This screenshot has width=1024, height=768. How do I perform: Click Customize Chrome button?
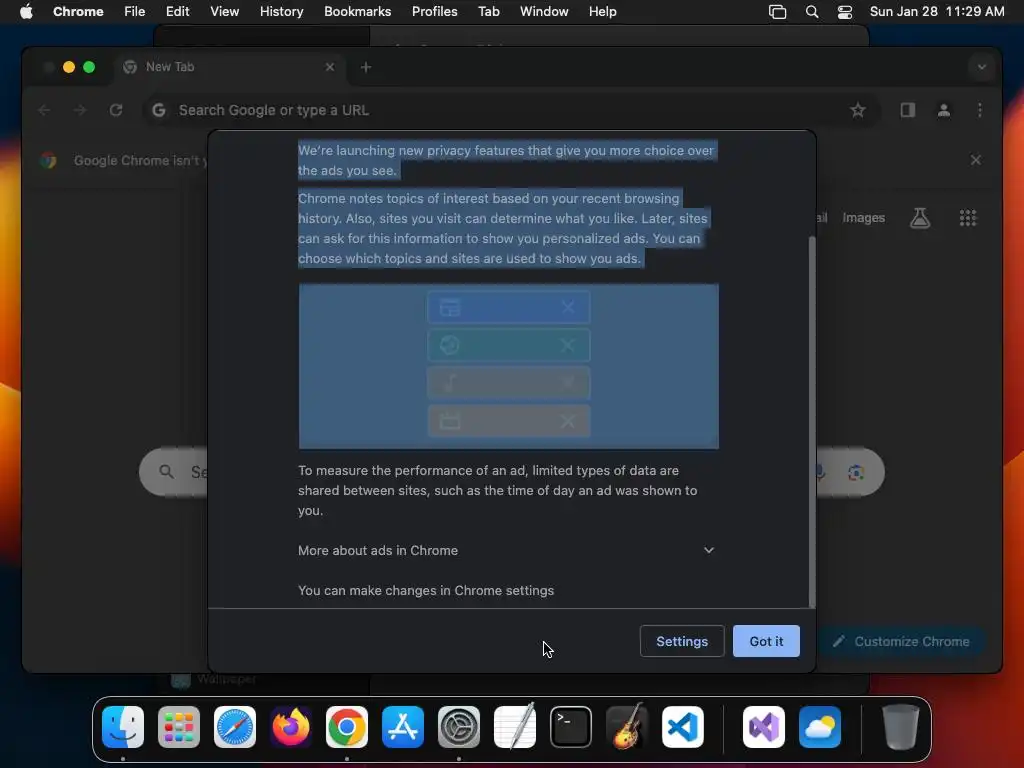(x=901, y=641)
